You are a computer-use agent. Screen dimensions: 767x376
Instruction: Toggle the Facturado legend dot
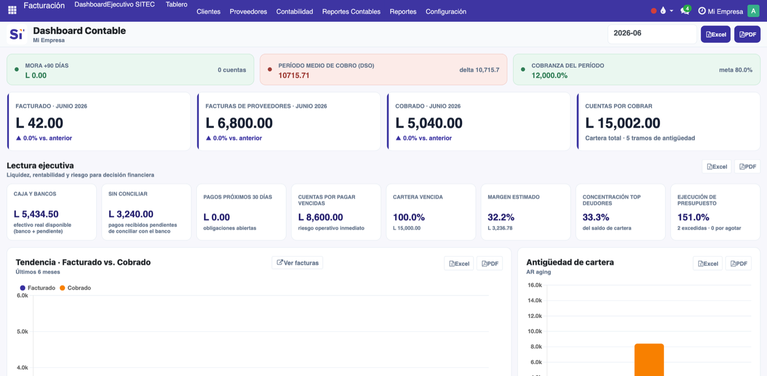[x=23, y=288]
